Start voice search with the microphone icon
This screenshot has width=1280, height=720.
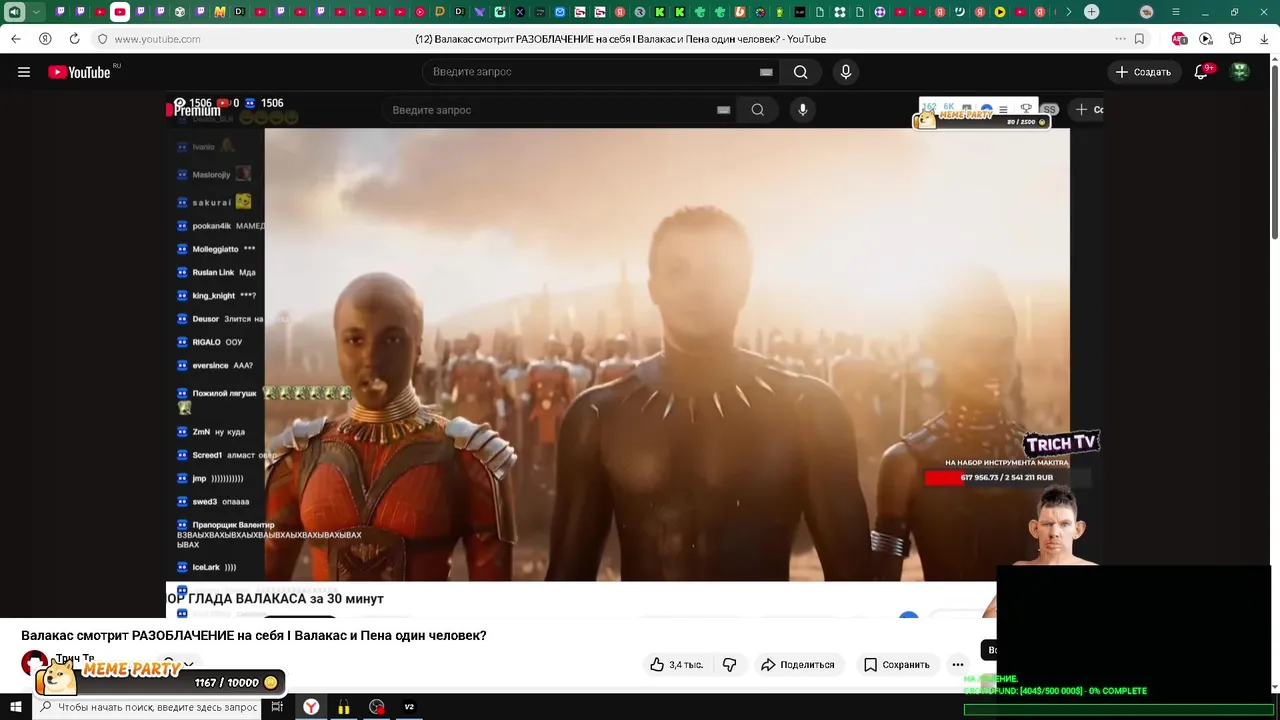(x=846, y=72)
